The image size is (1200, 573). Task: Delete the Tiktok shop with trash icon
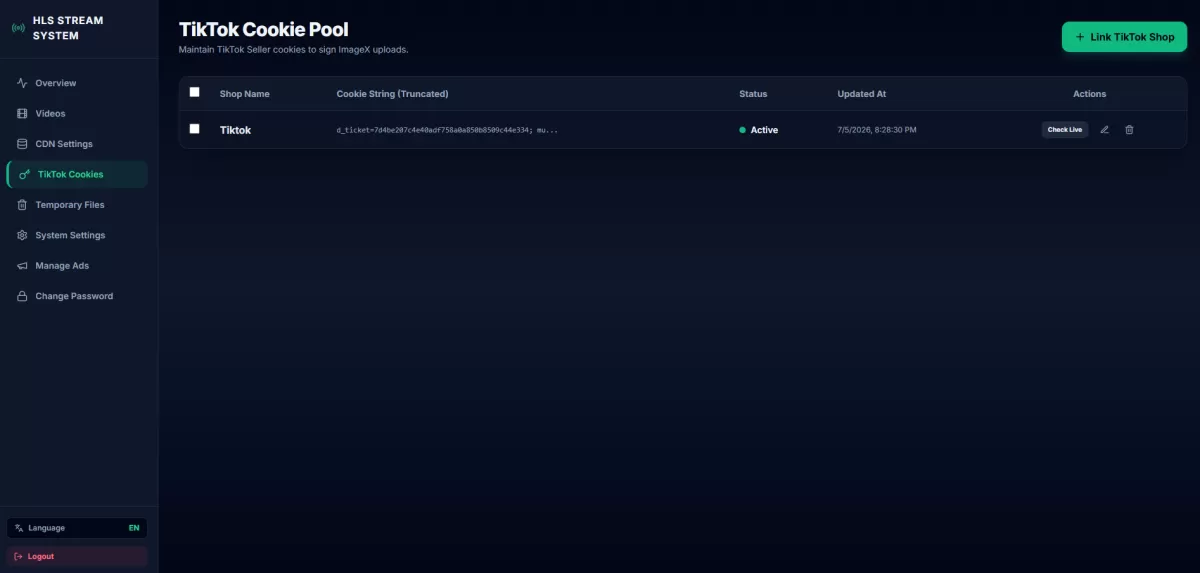(x=1129, y=130)
